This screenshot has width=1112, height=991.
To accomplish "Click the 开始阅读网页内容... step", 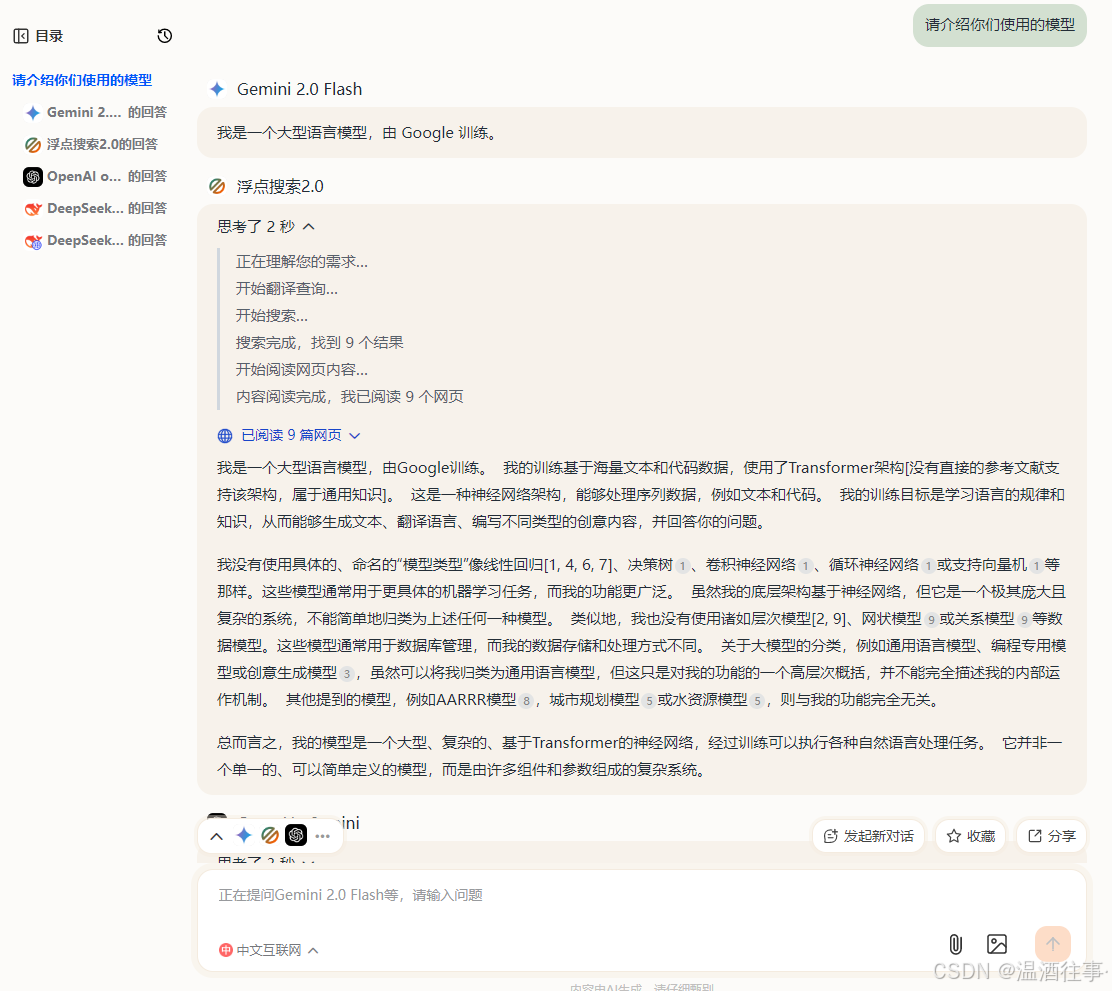I will [301, 370].
